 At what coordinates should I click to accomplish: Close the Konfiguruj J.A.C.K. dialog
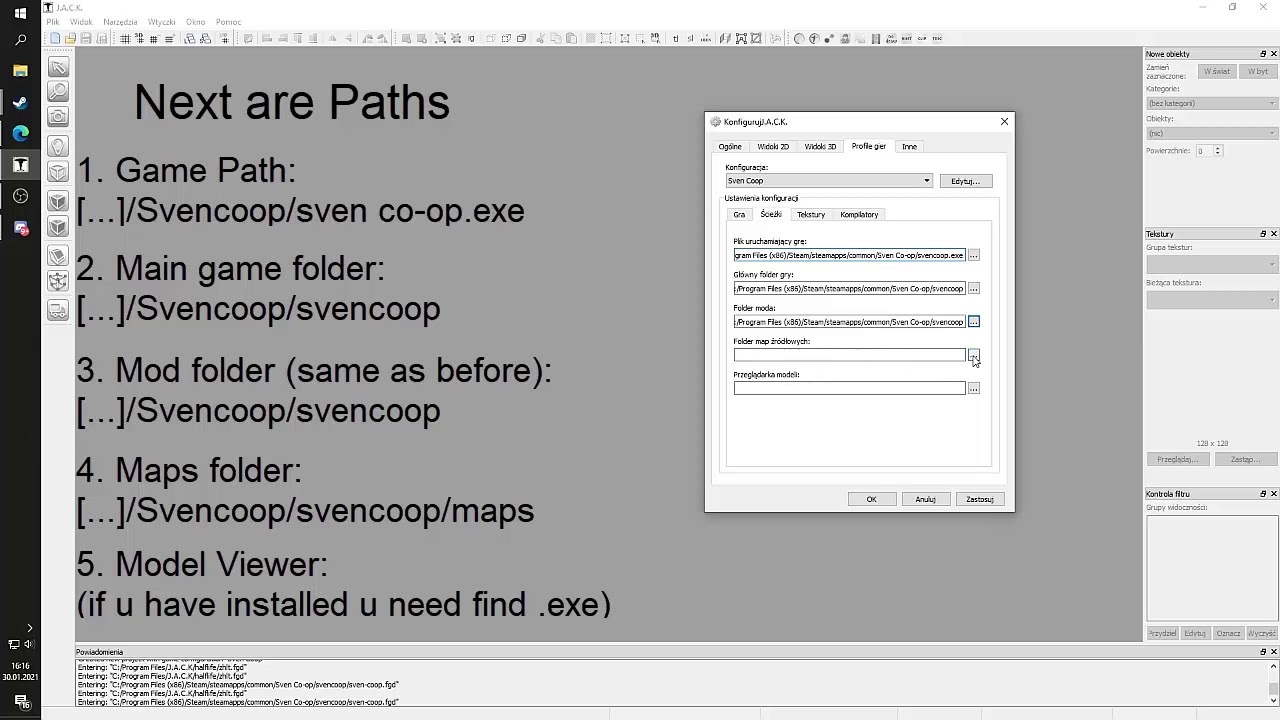(1004, 122)
